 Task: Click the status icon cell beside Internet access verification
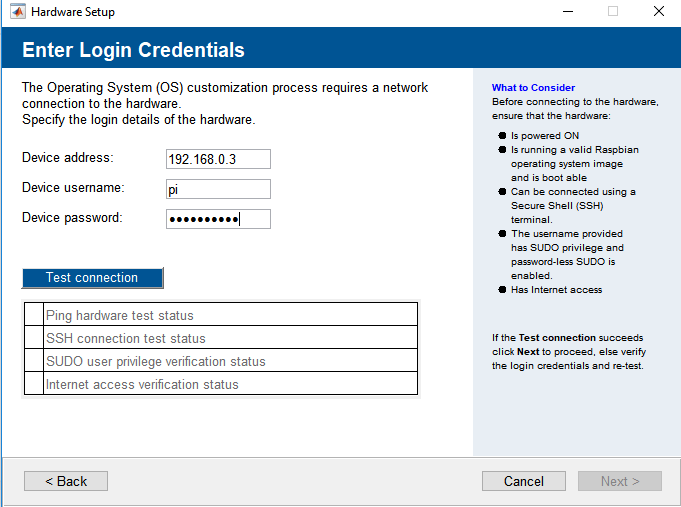(x=33, y=384)
